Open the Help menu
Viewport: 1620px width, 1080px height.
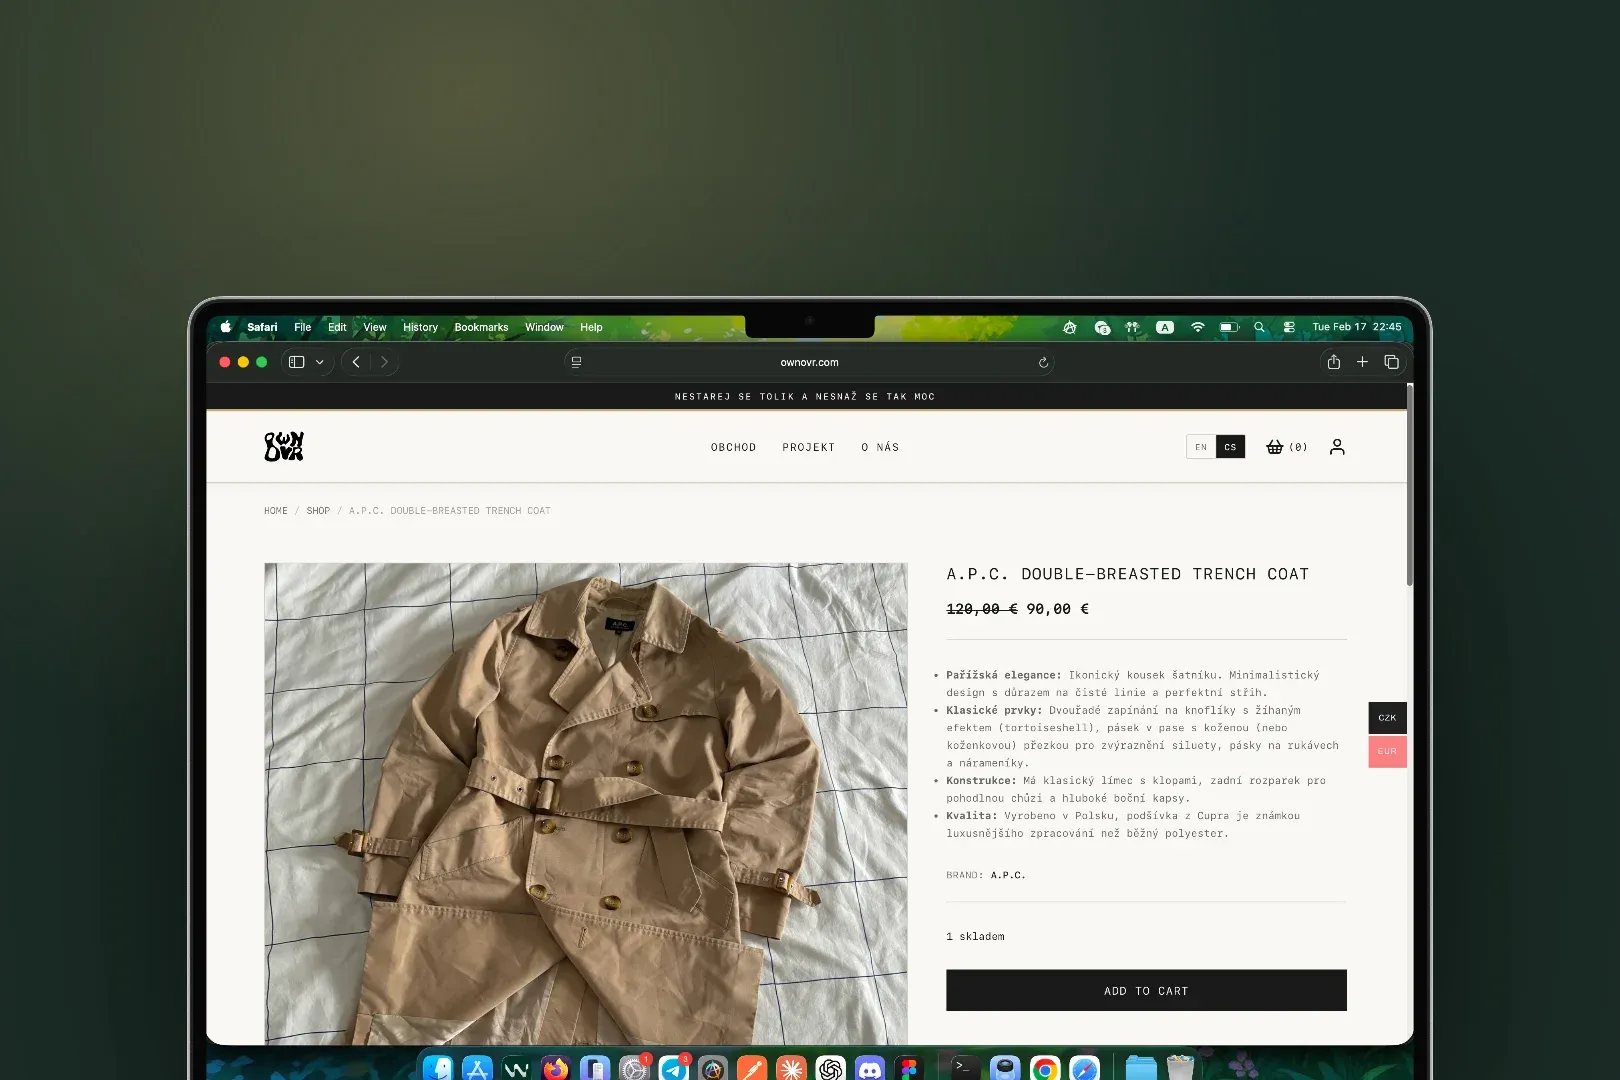point(591,327)
